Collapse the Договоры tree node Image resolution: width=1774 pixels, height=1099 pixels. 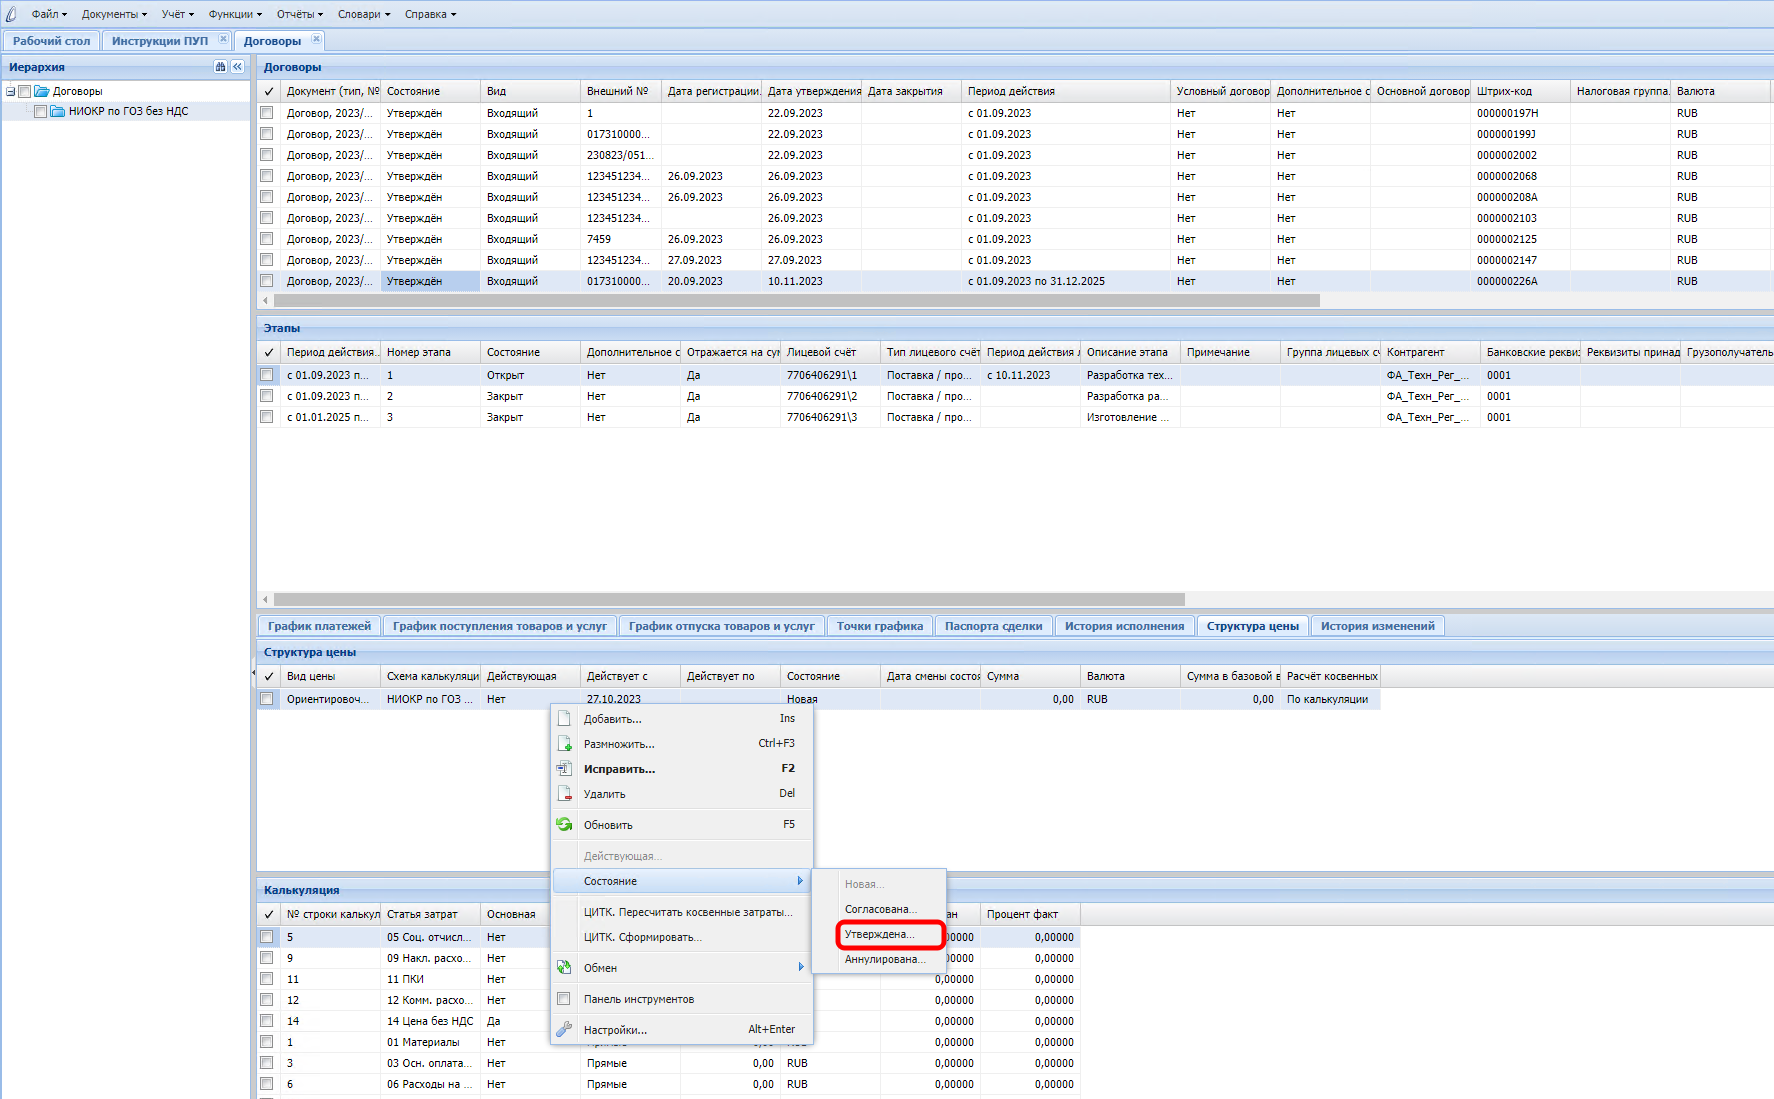pos(11,91)
